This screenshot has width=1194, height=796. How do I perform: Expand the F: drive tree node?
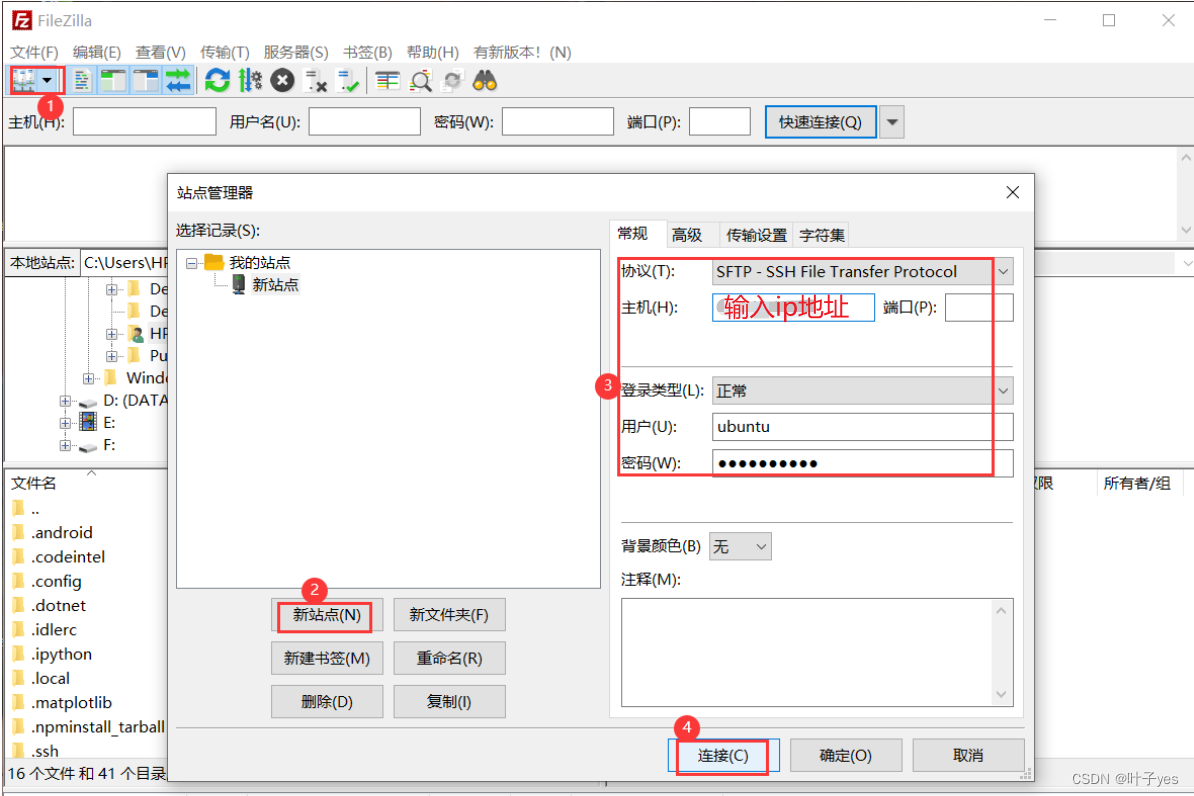pyautogui.click(x=65, y=445)
